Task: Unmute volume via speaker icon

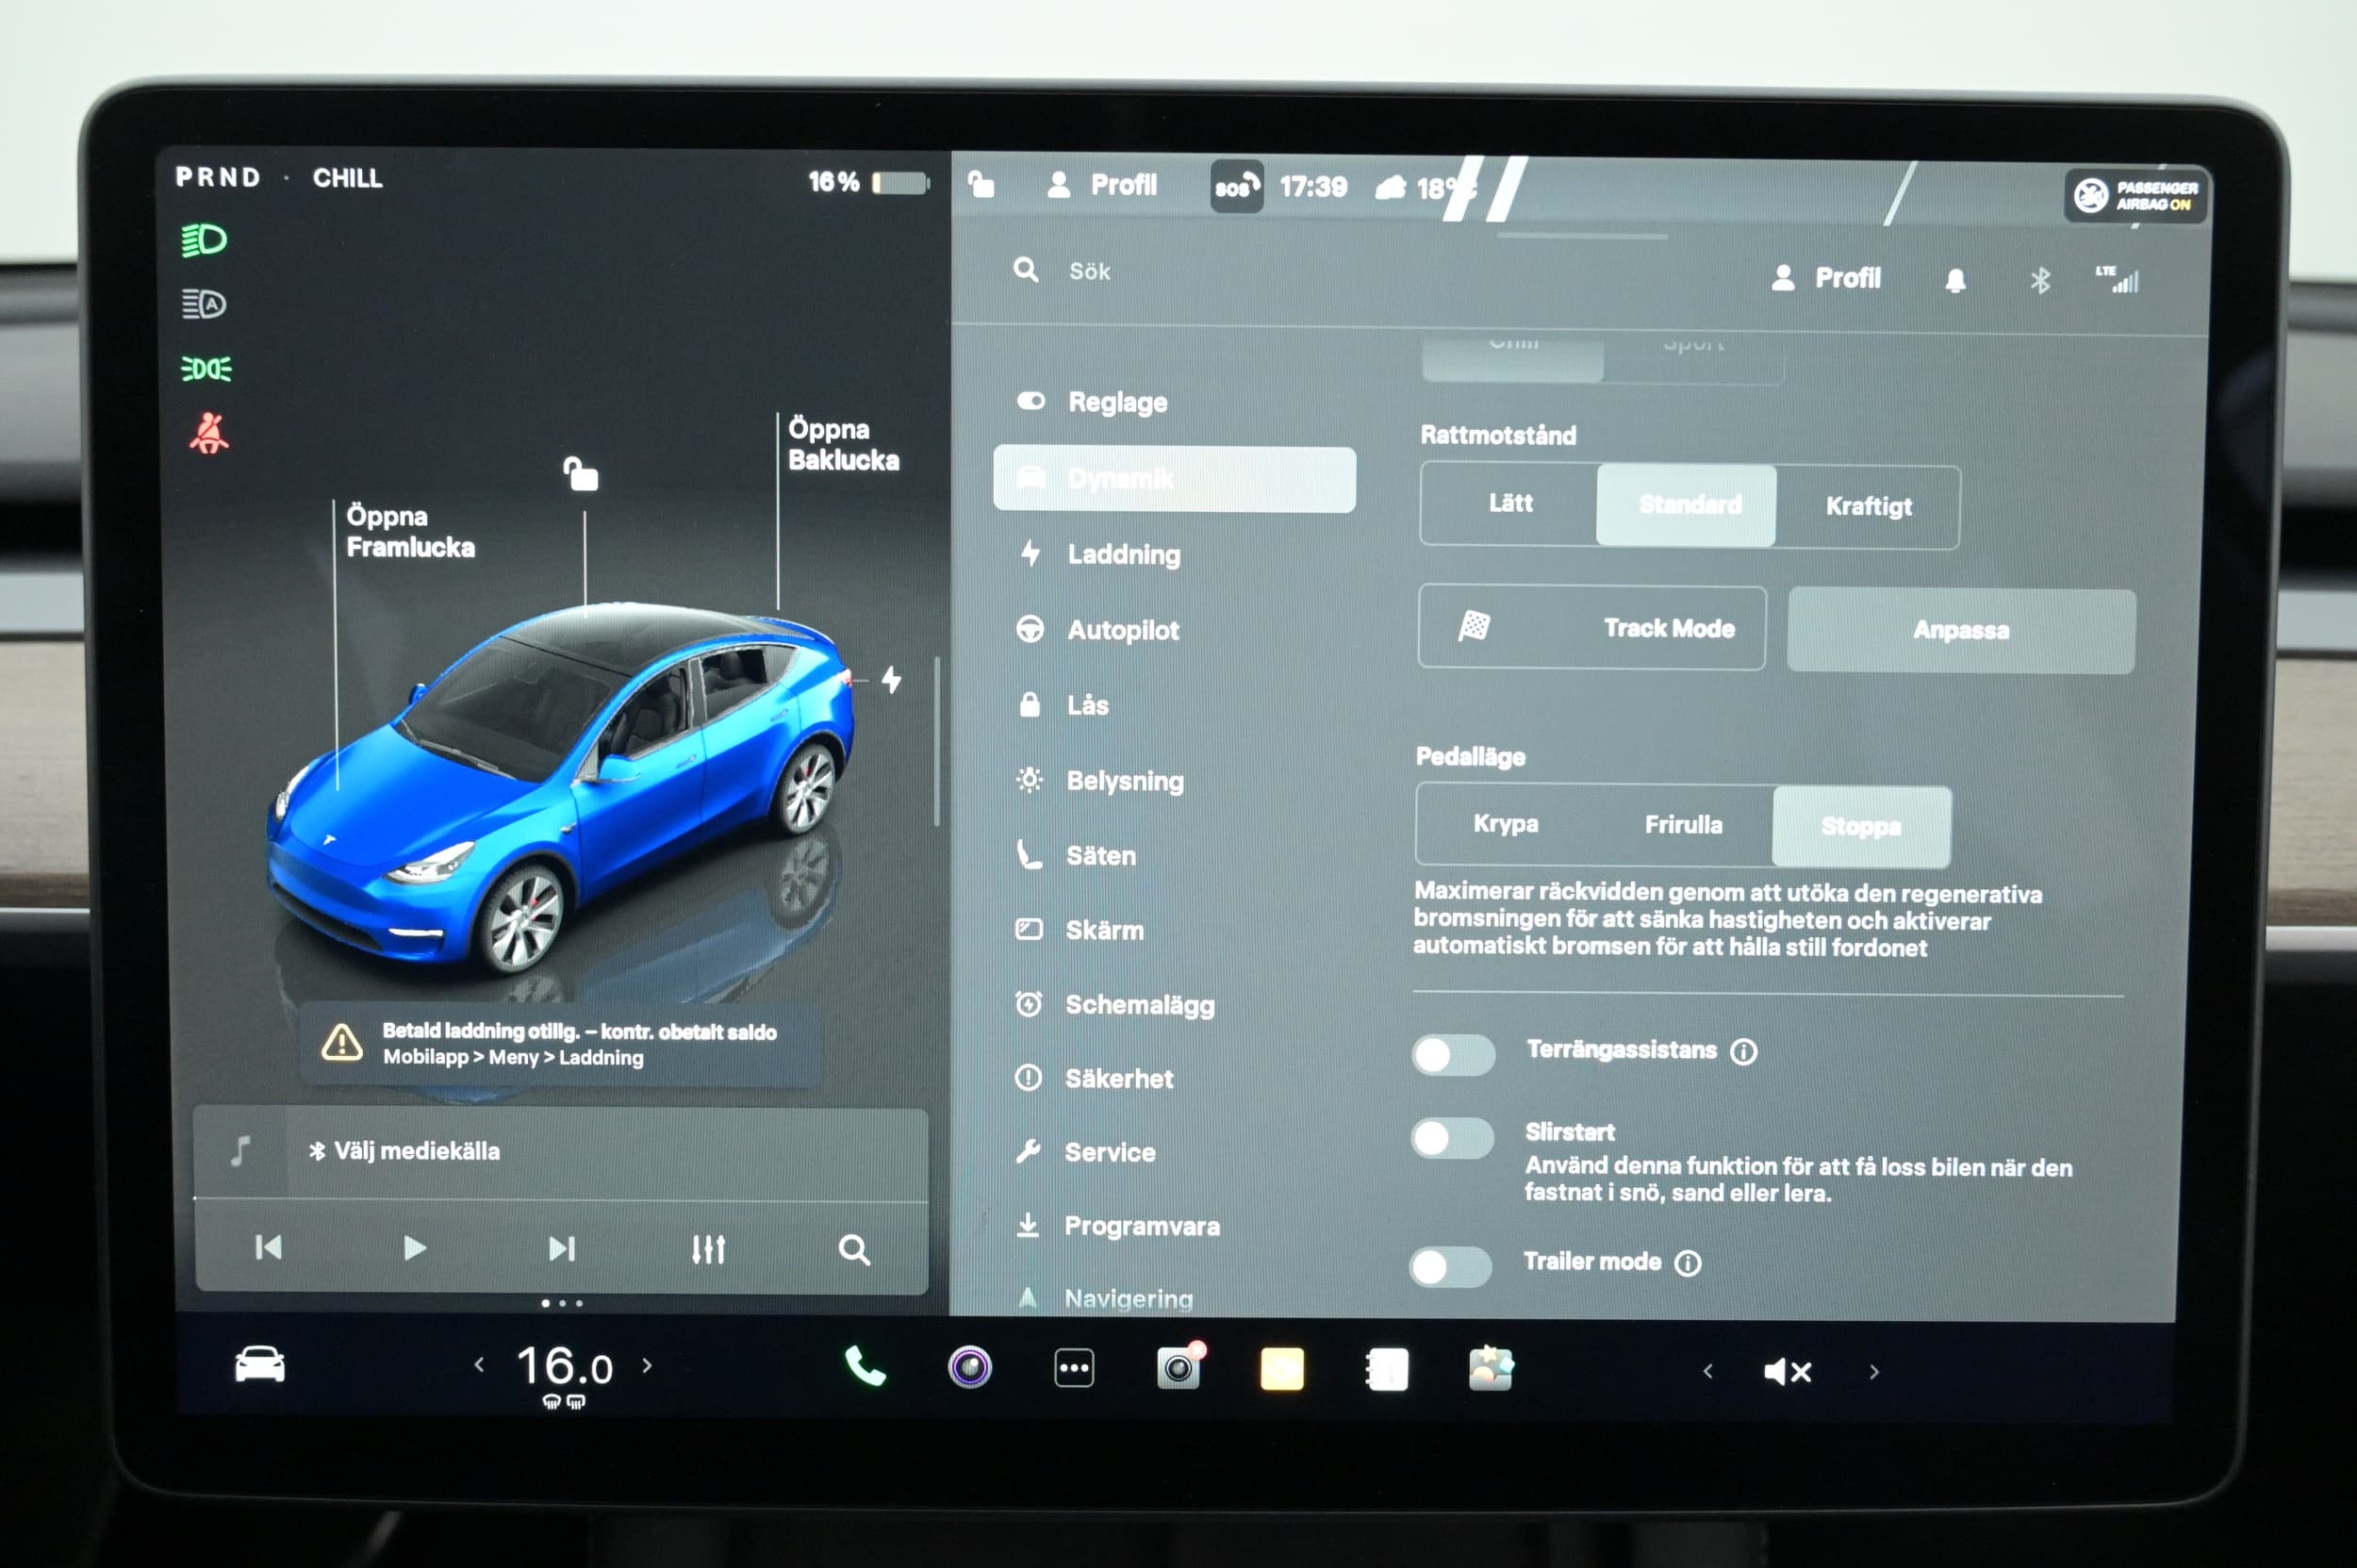Action: pos(1787,1371)
